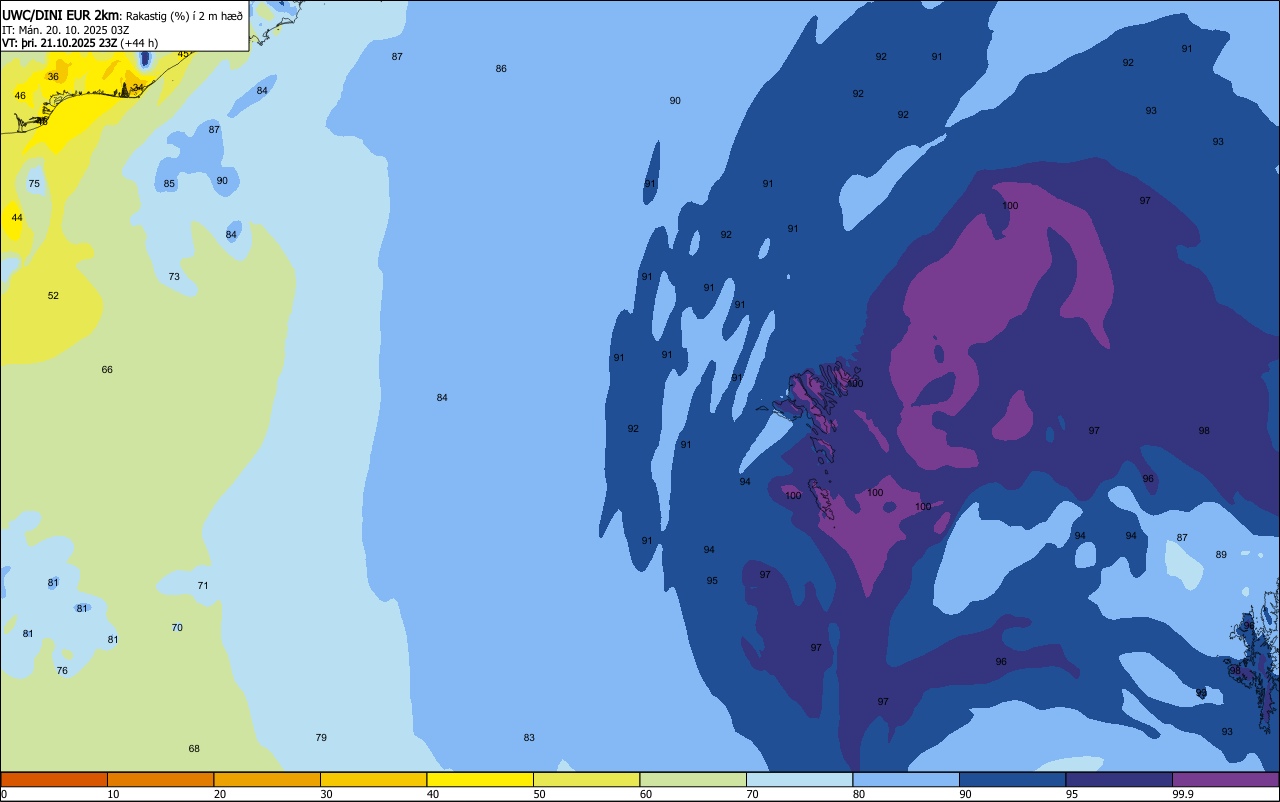Click the humidity value 68 on the map
Image resolution: width=1280 pixels, height=802 pixels.
click(194, 748)
